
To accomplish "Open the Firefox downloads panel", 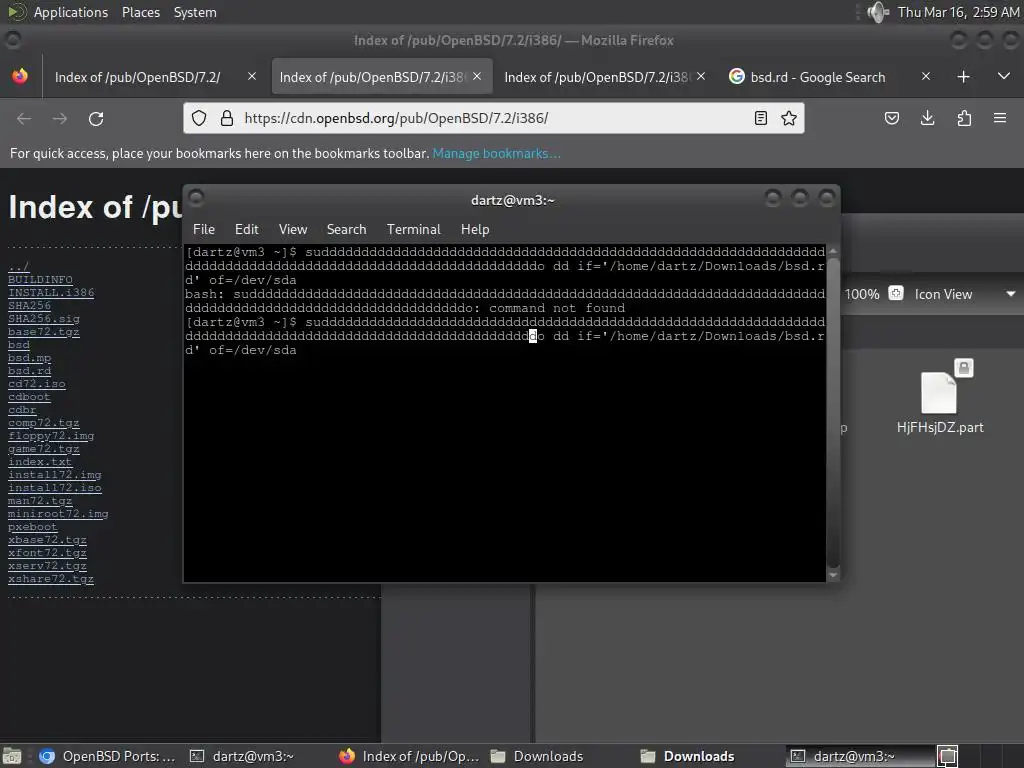I will coord(927,118).
